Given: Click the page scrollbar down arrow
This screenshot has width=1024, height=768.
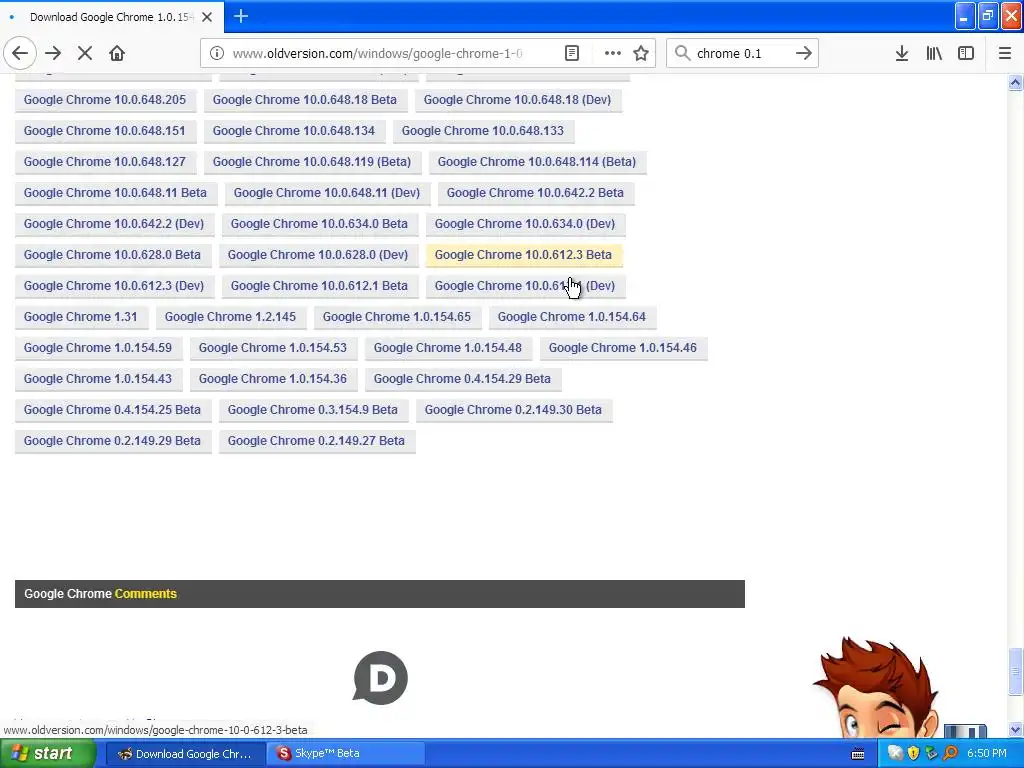Looking at the screenshot, I should click(1015, 730).
